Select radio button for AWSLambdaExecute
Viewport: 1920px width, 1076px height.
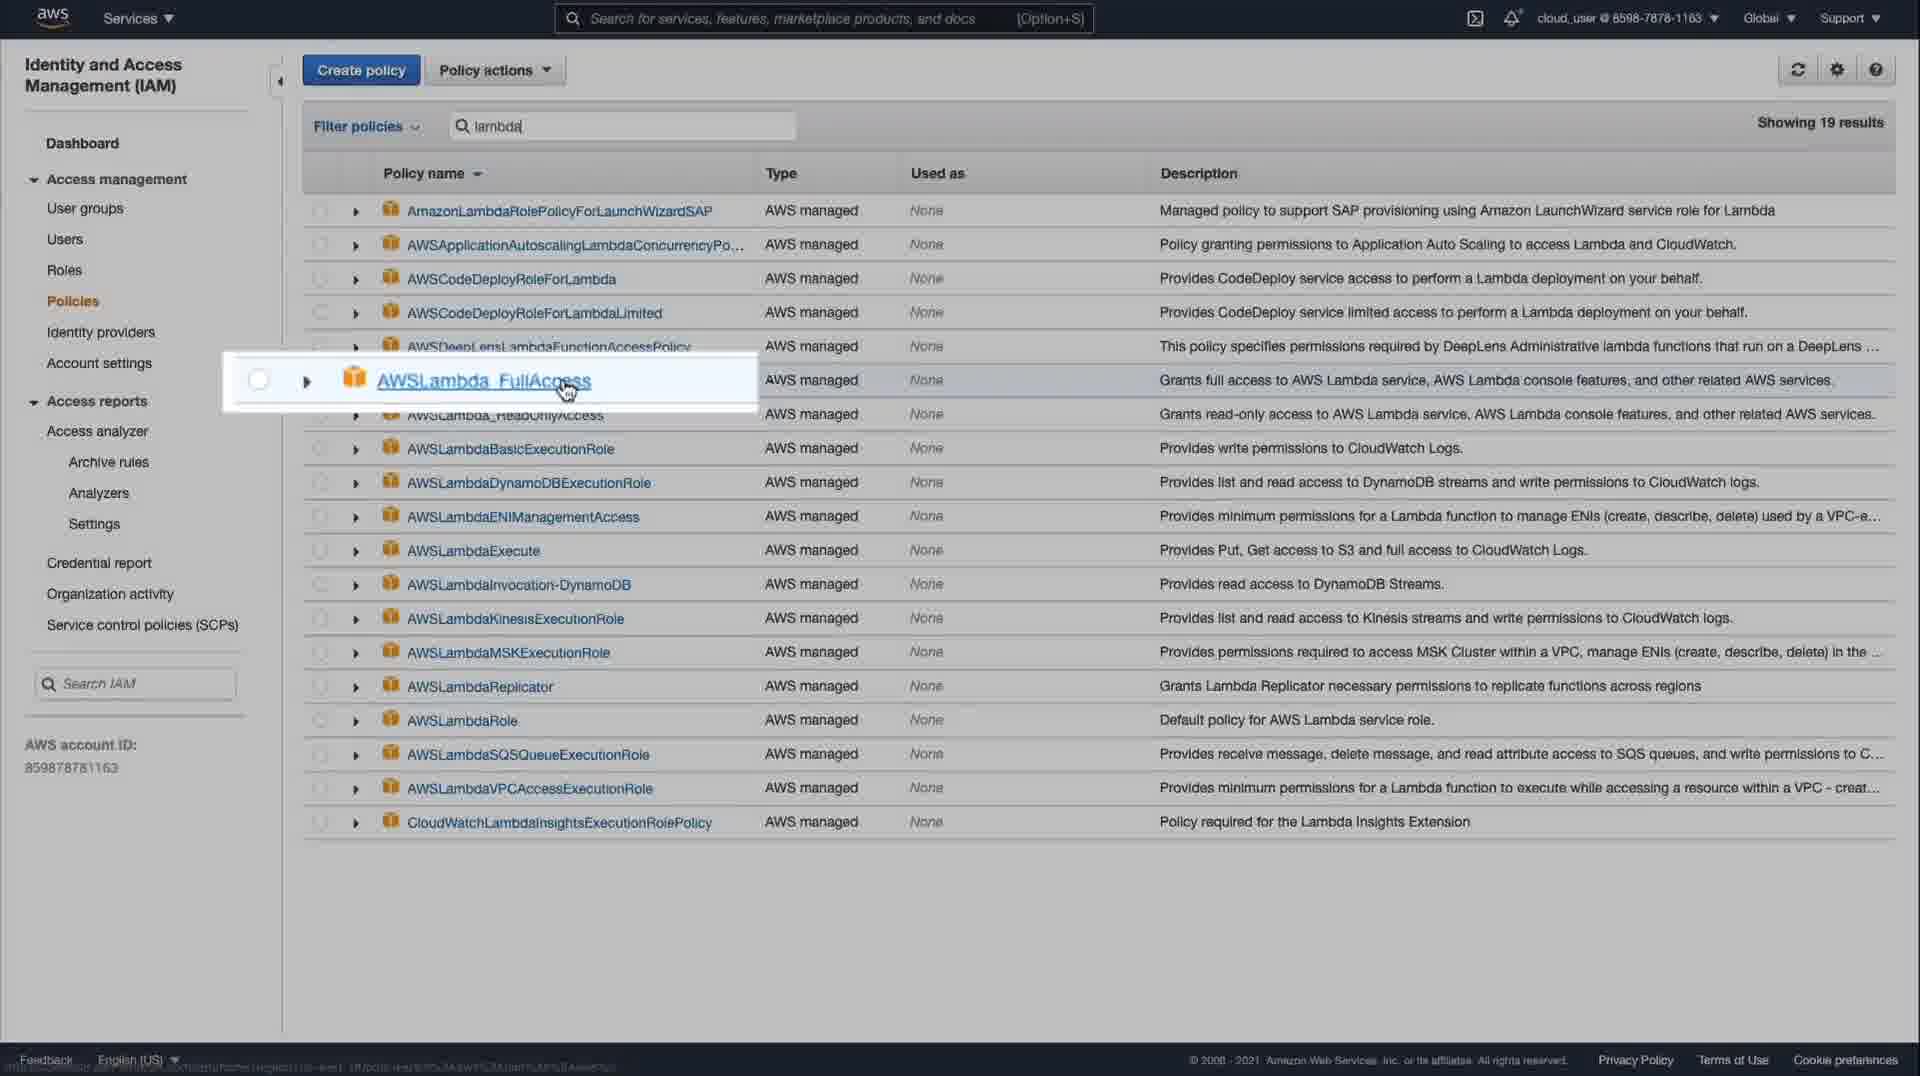pos(320,551)
